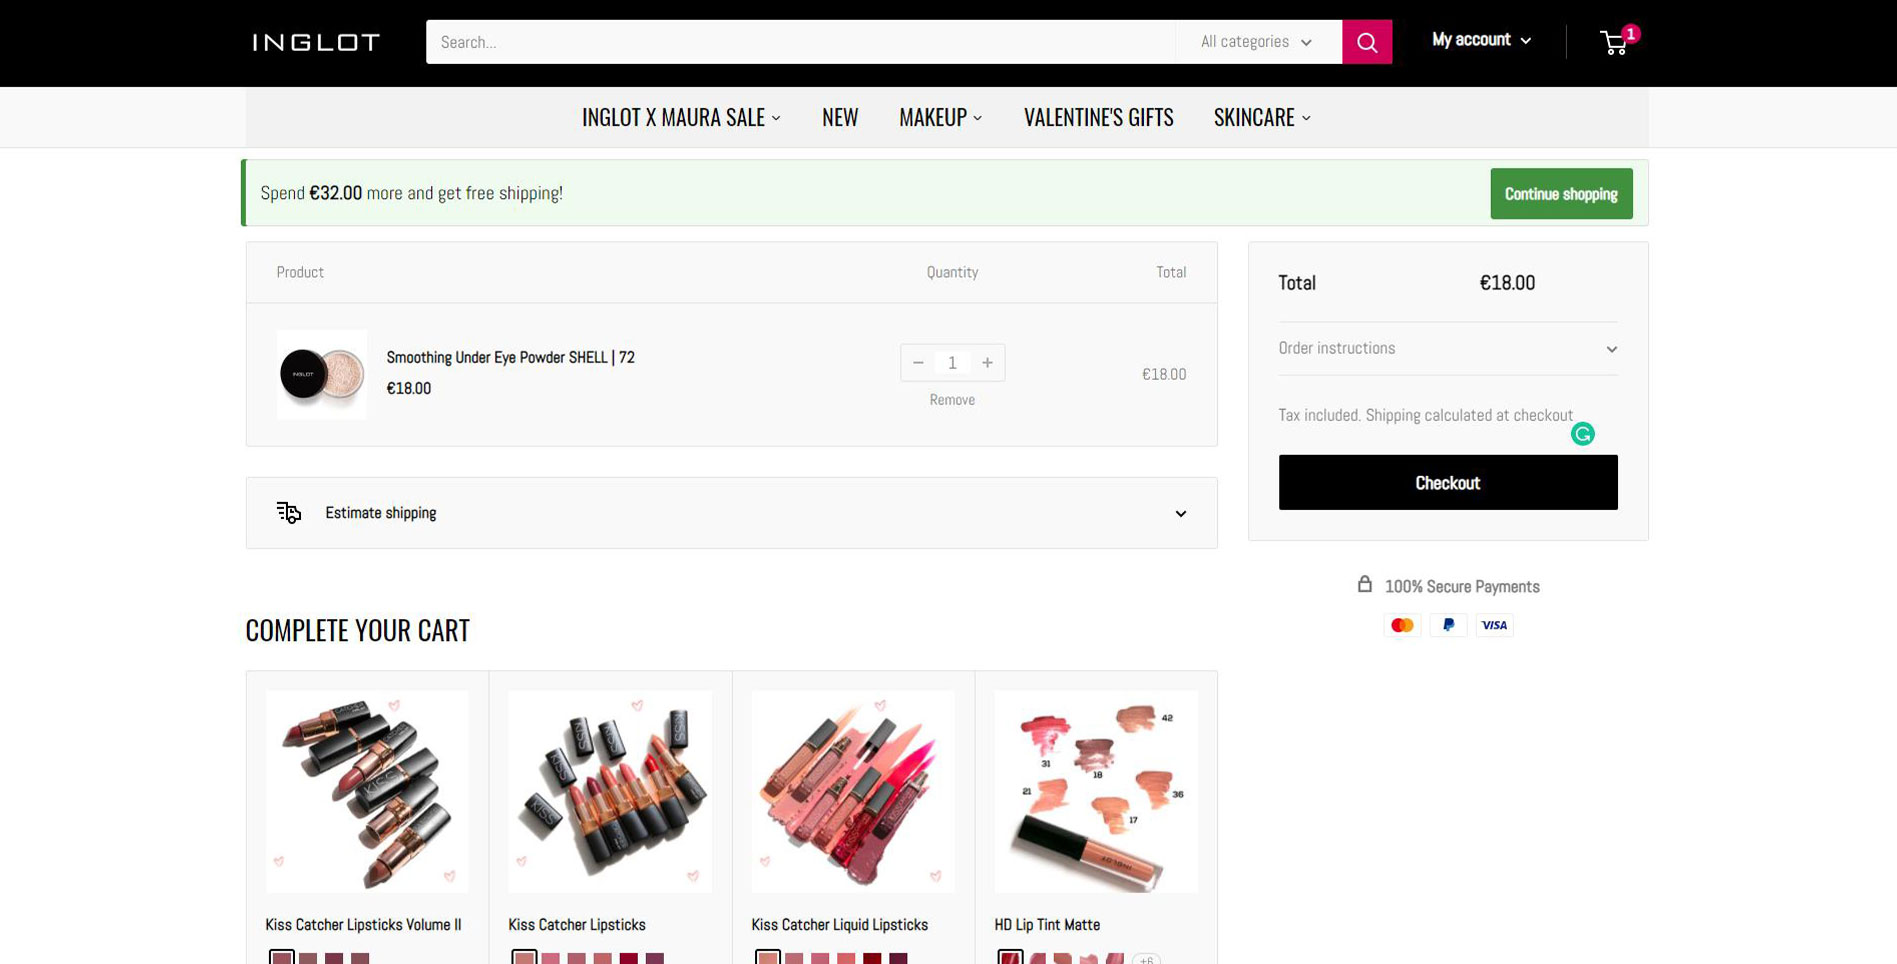Click the pink search magnifier button
Viewport: 1897px width, 964px height.
(x=1367, y=42)
